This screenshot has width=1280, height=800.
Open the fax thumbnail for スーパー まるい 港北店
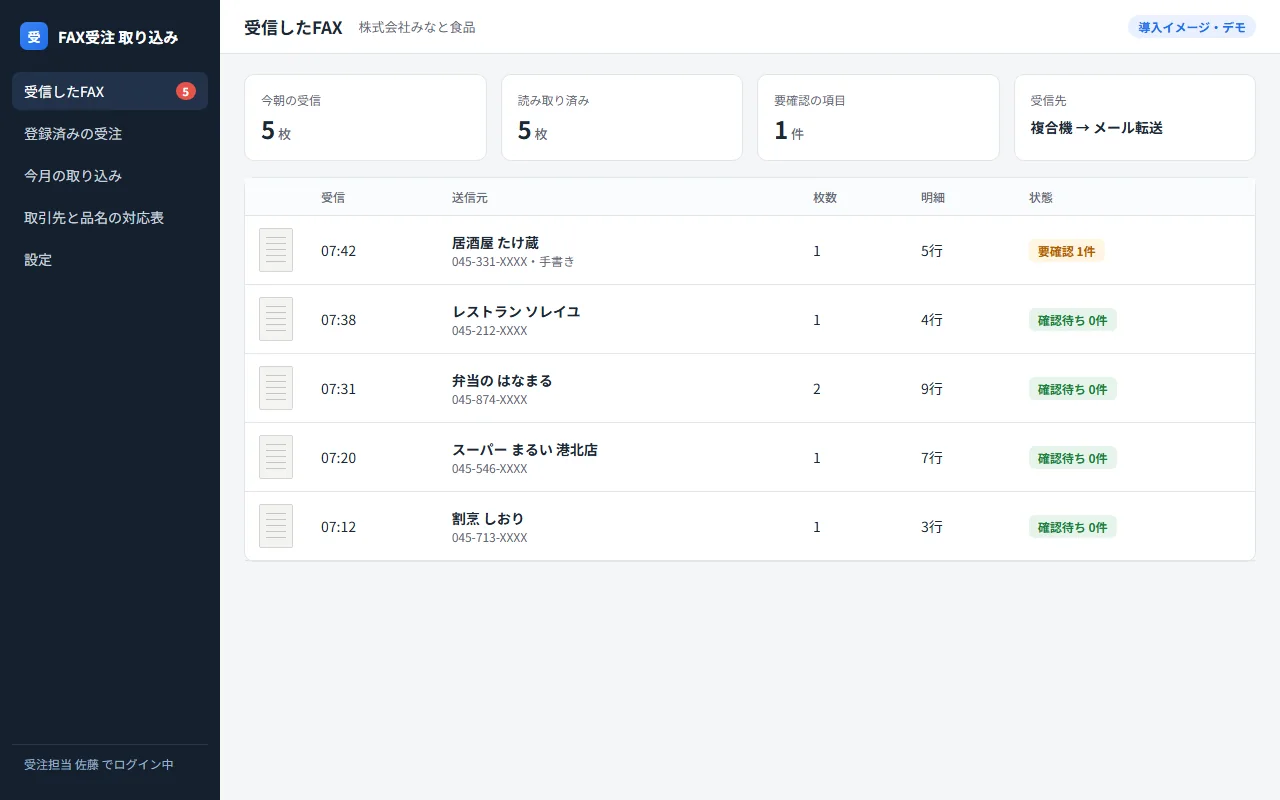276,457
